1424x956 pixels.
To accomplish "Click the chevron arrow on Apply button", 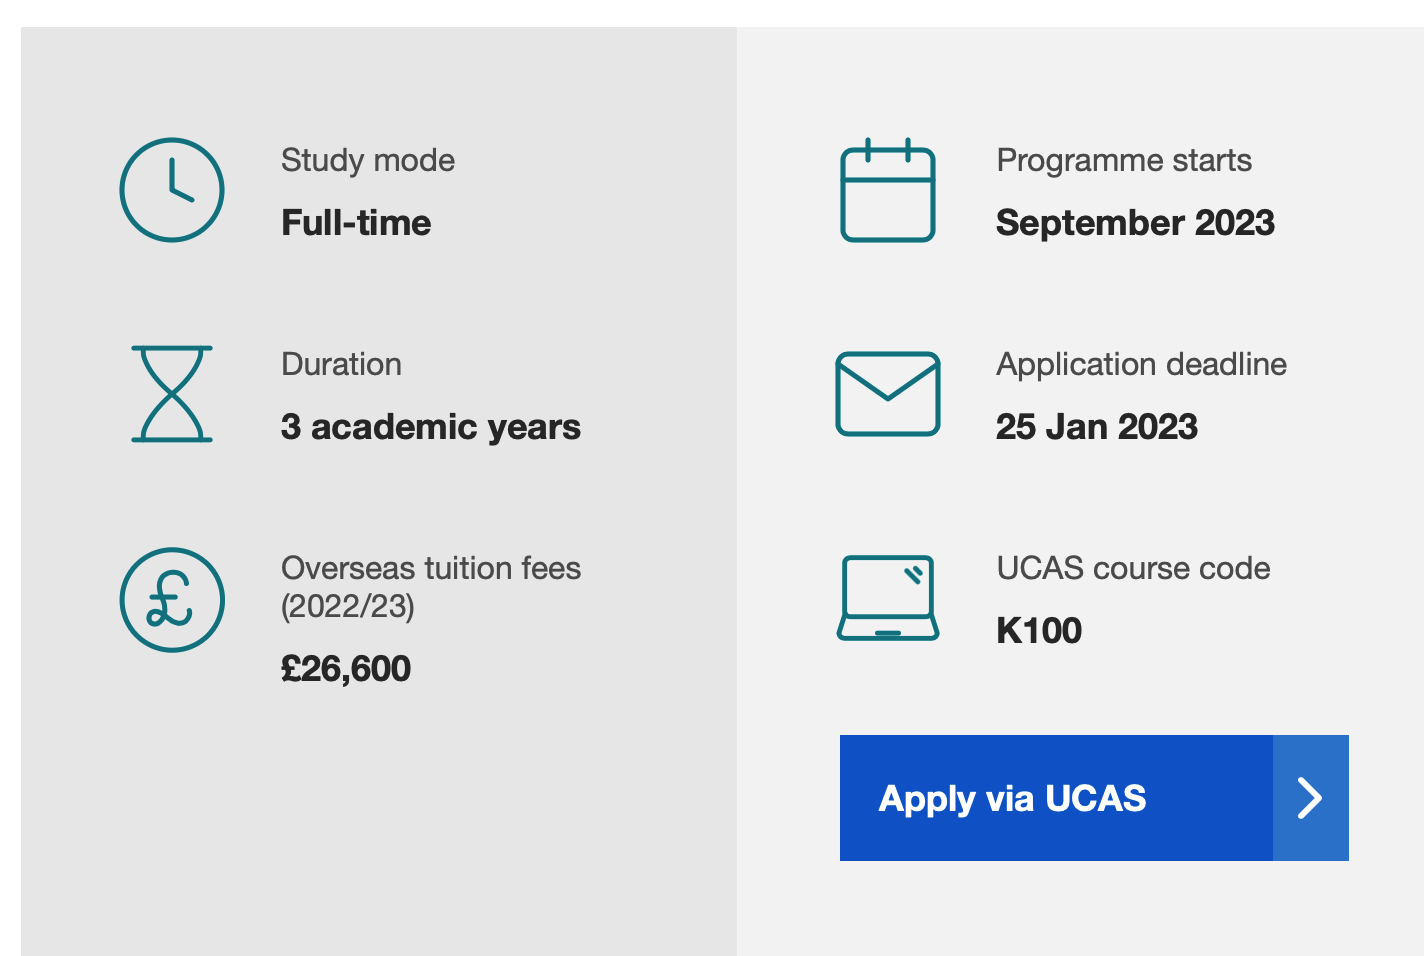I will click(x=1310, y=798).
